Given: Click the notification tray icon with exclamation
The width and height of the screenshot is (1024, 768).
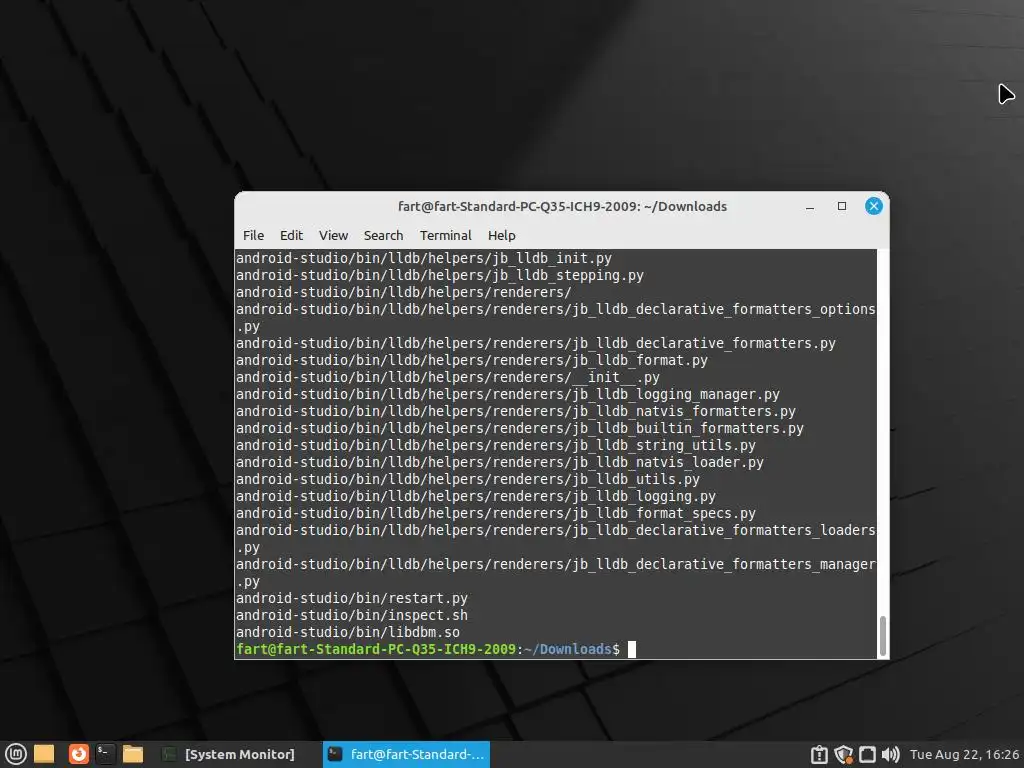Looking at the screenshot, I should pos(819,755).
